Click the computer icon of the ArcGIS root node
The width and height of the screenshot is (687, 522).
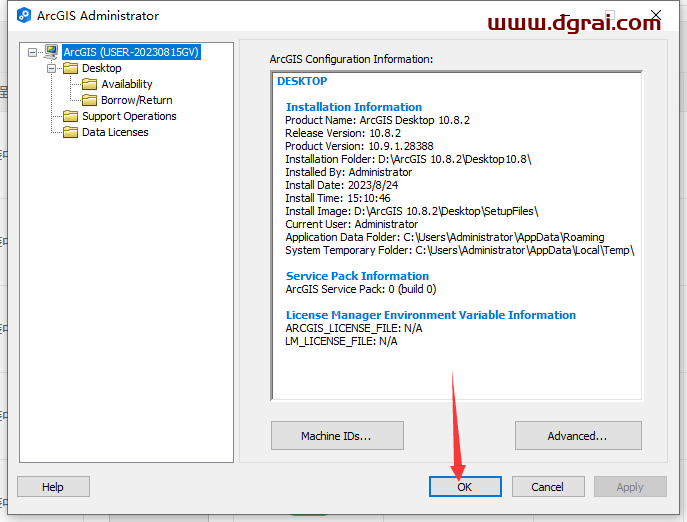(51, 52)
